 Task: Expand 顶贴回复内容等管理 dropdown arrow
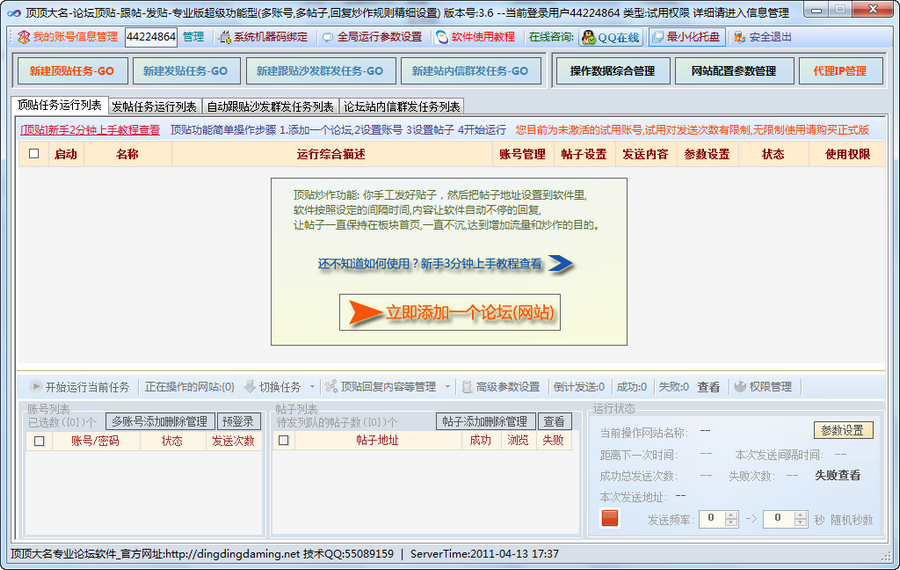[x=448, y=387]
